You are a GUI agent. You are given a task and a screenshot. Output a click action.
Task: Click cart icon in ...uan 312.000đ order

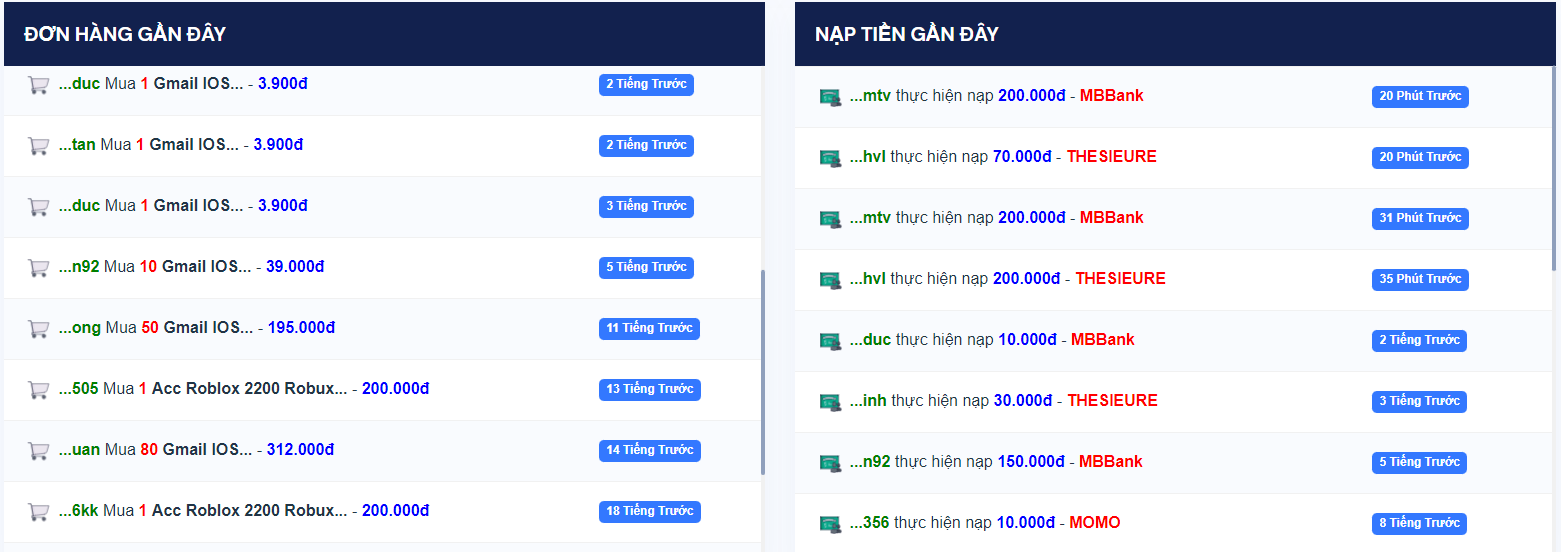click(38, 451)
